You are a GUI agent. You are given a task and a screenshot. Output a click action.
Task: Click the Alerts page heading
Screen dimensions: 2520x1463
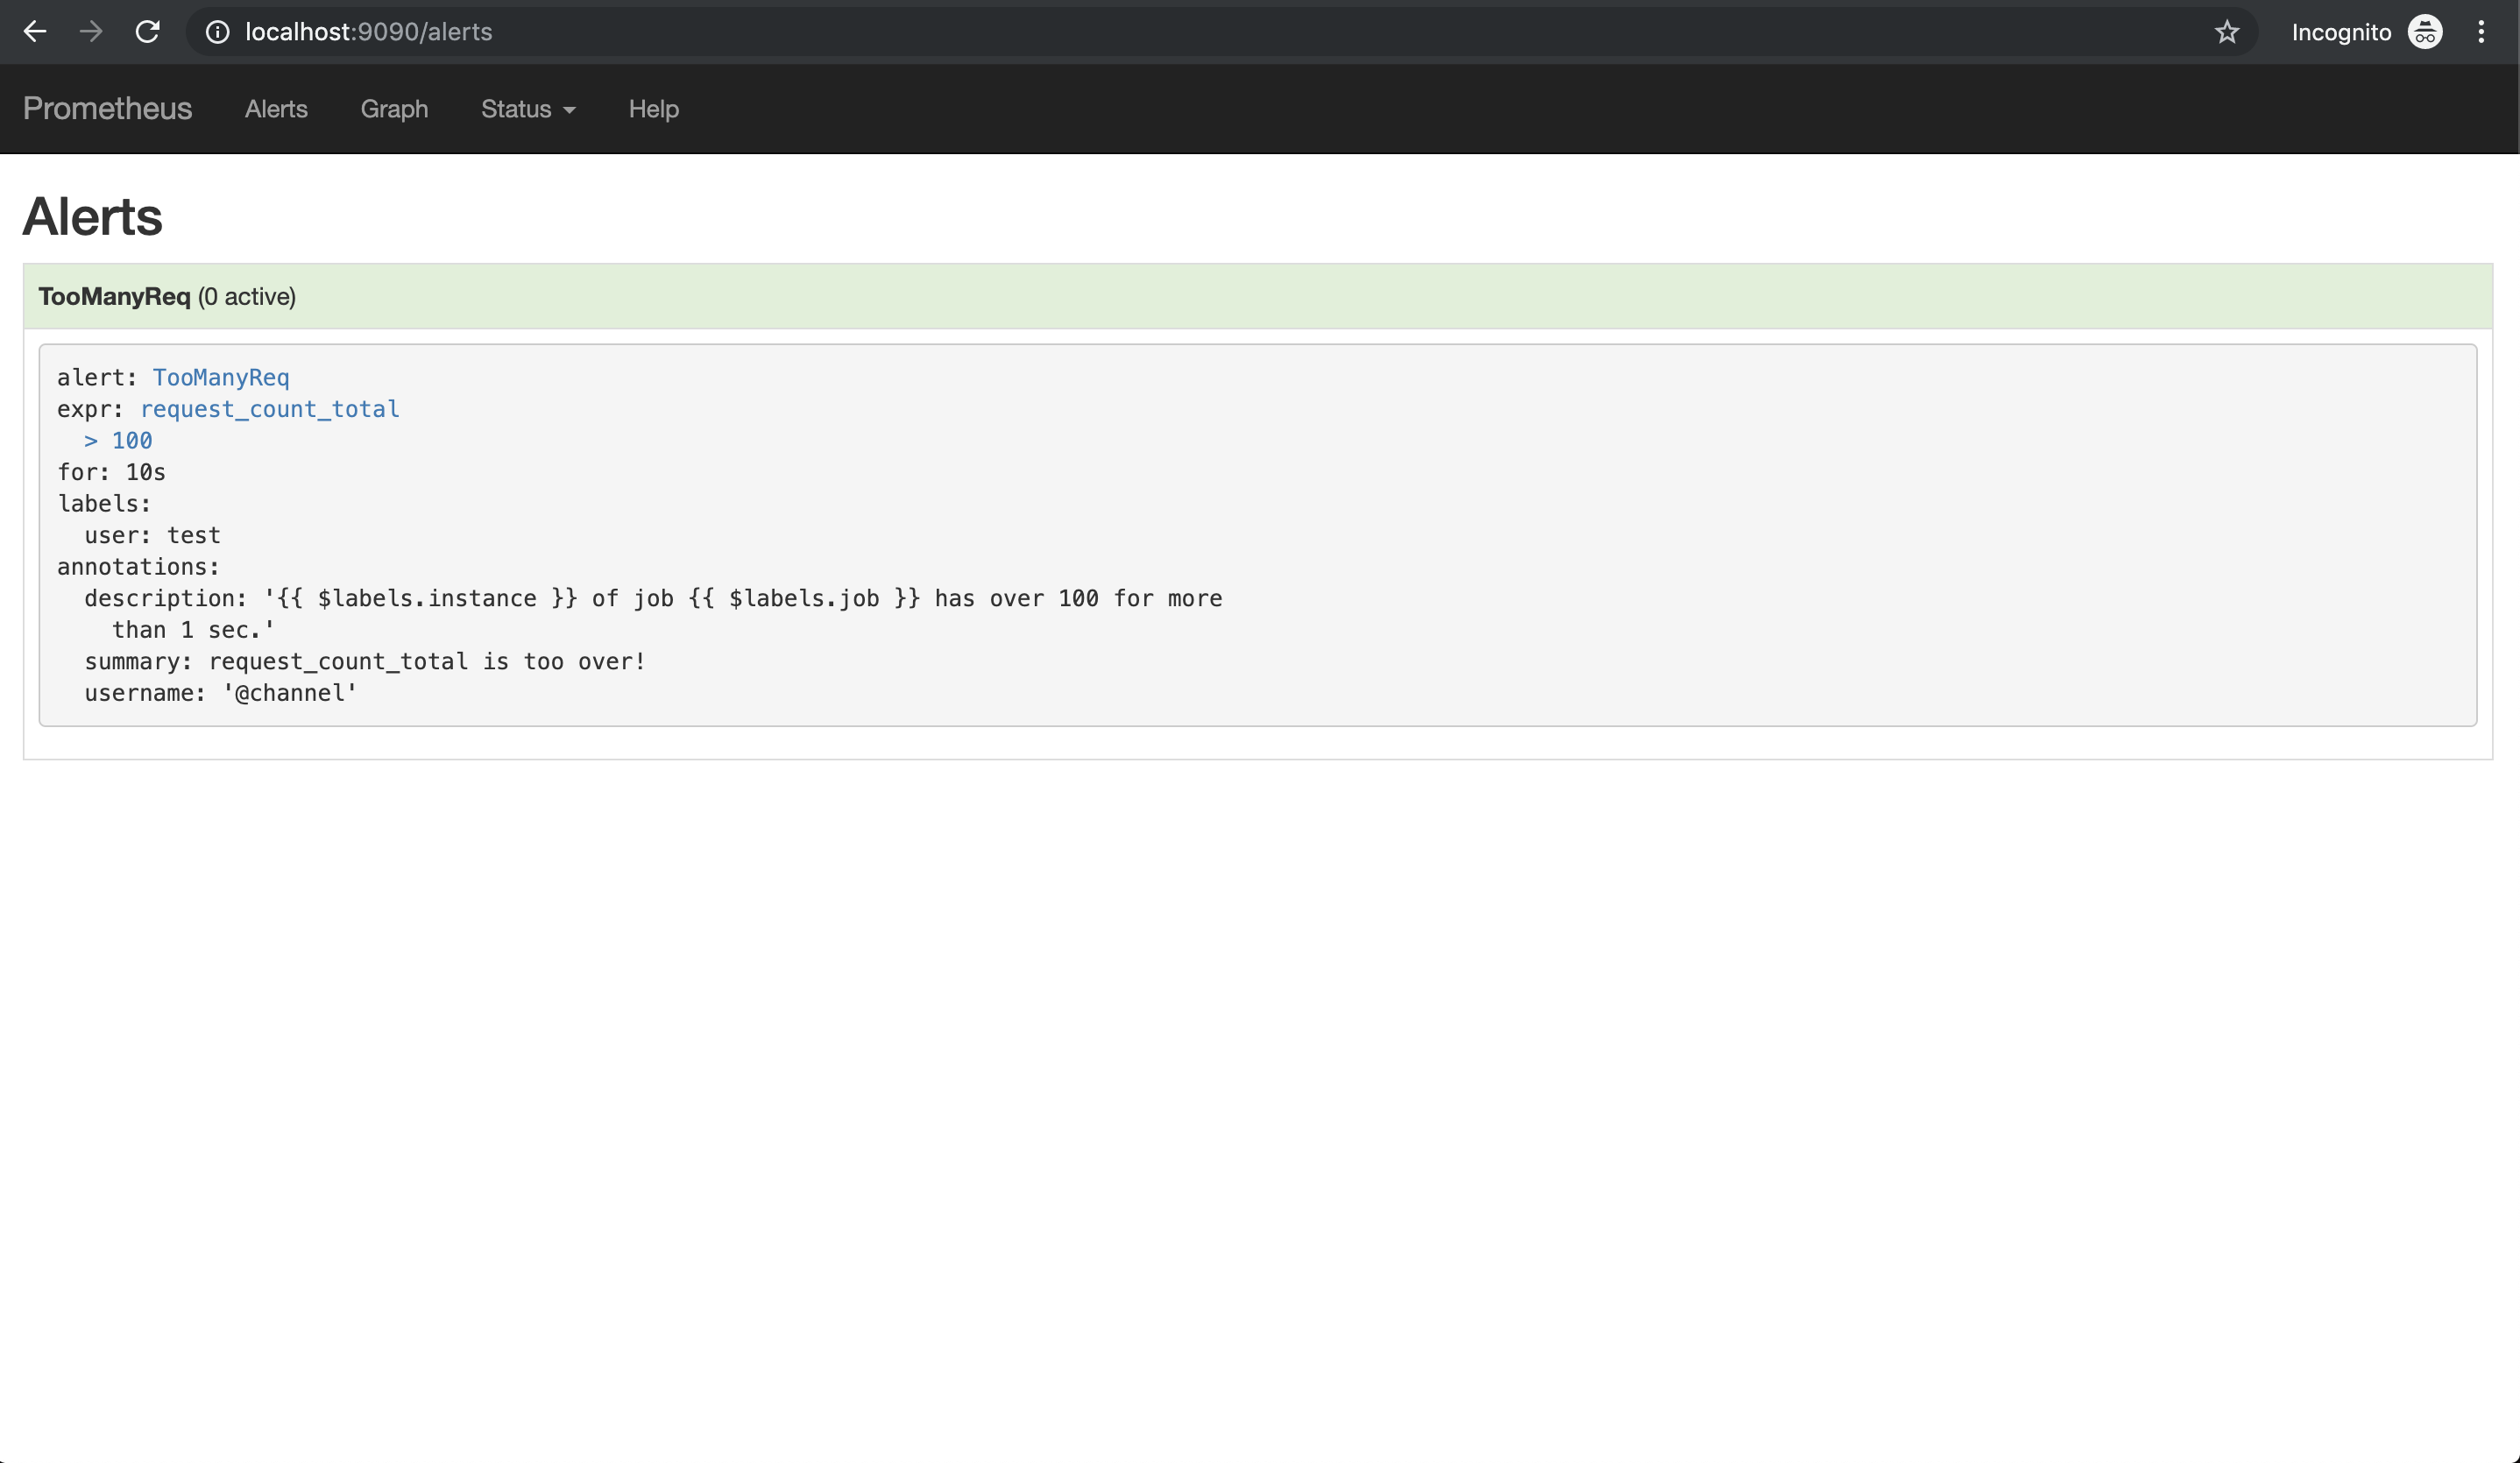[92, 216]
